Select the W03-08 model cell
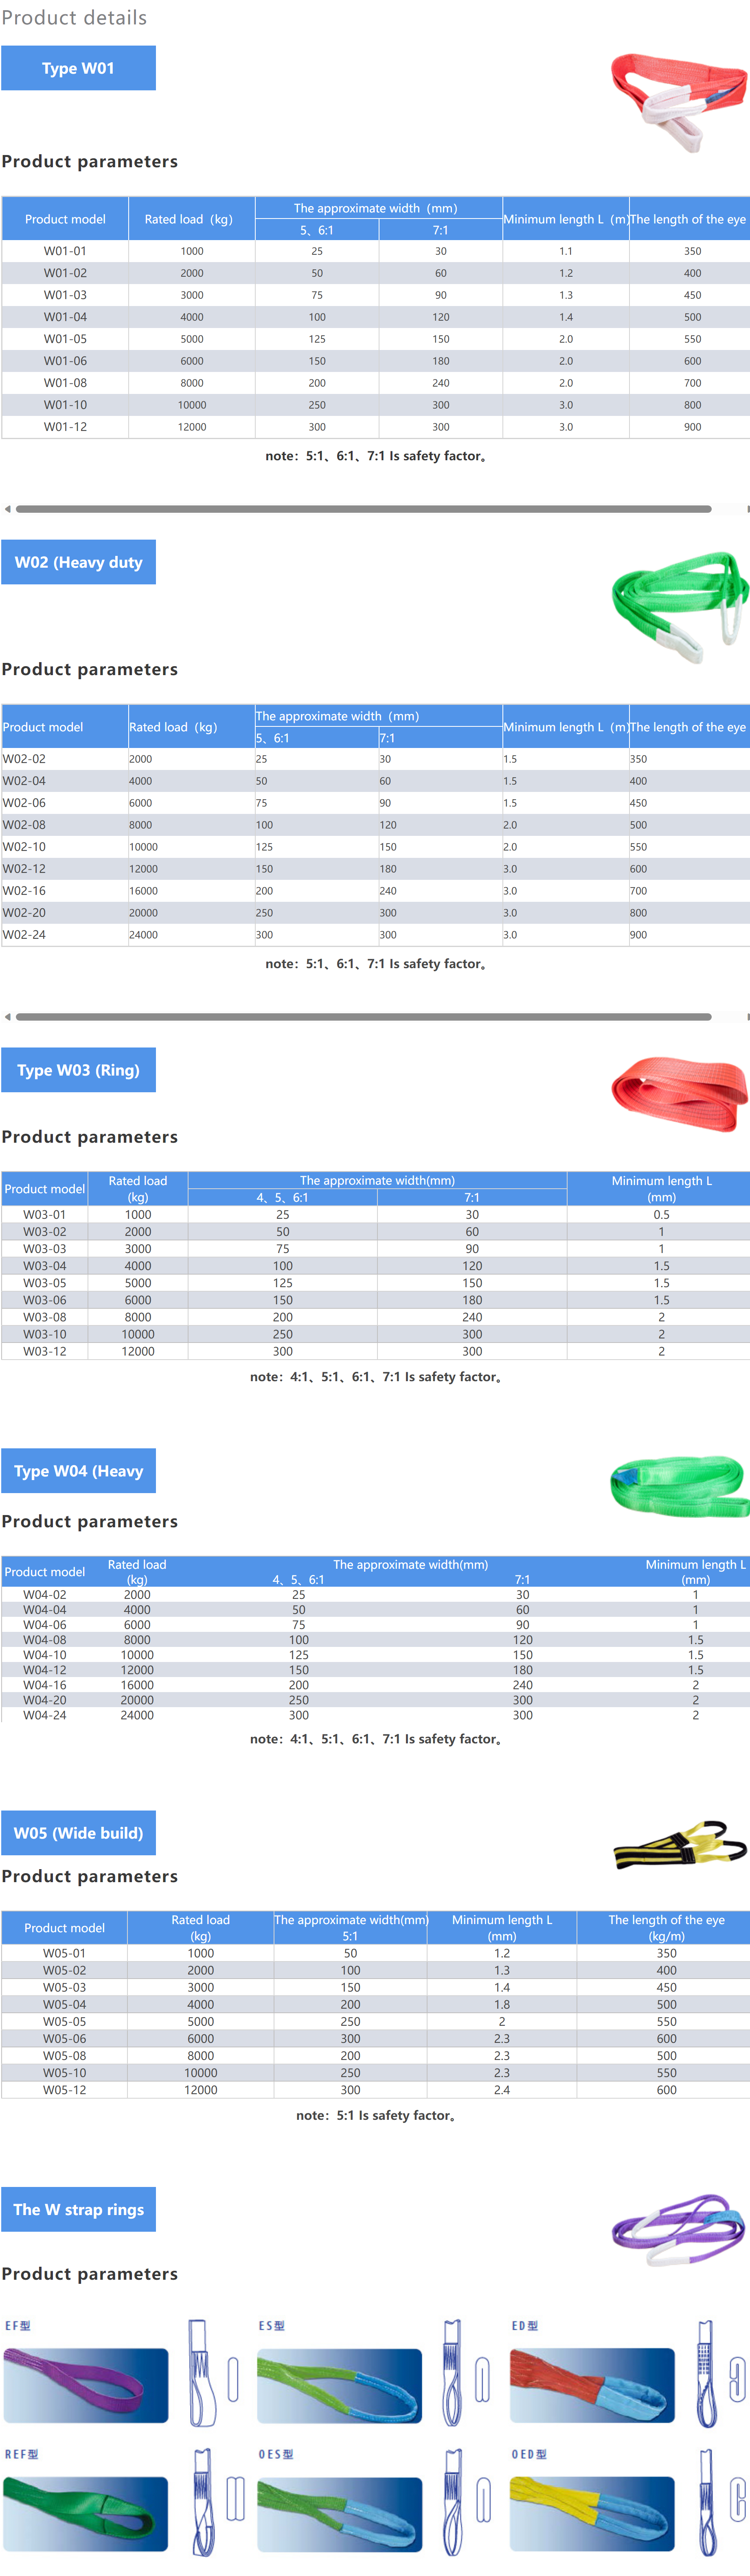 coord(45,1317)
